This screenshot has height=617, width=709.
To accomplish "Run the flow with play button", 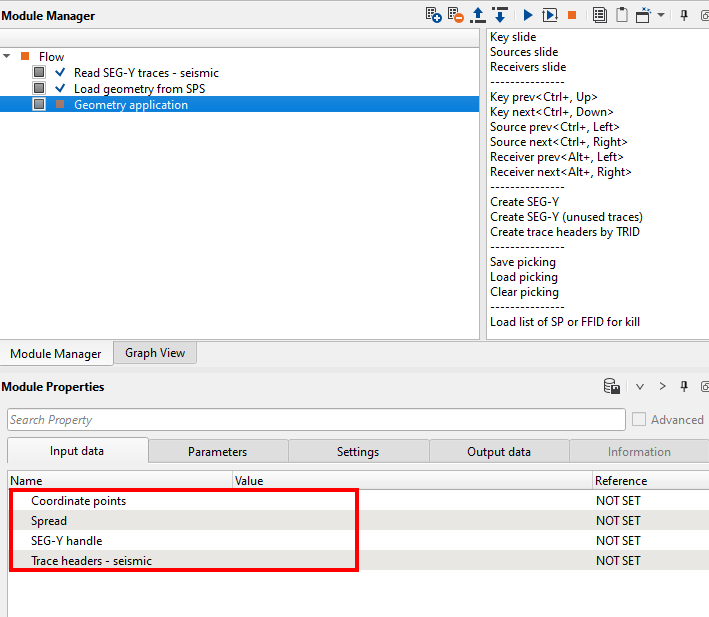I will [x=528, y=15].
